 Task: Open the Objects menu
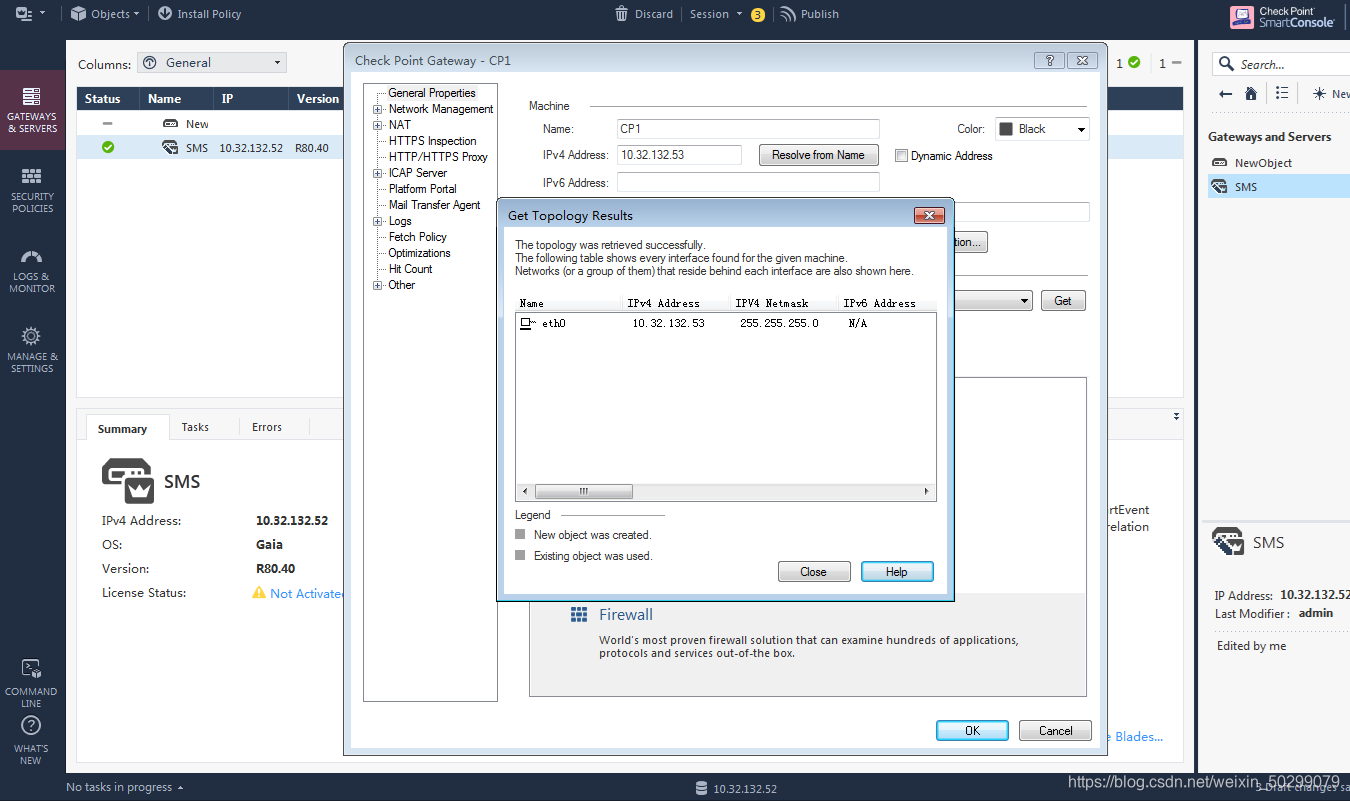[105, 14]
